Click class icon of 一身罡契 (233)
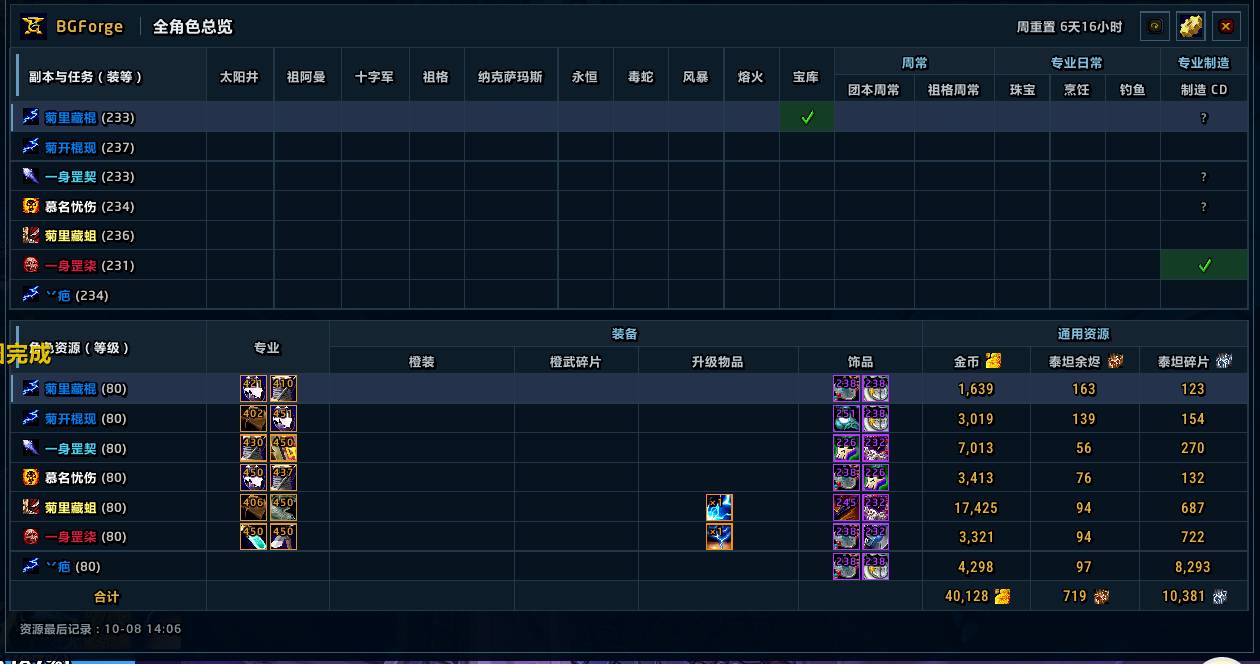 (31, 176)
